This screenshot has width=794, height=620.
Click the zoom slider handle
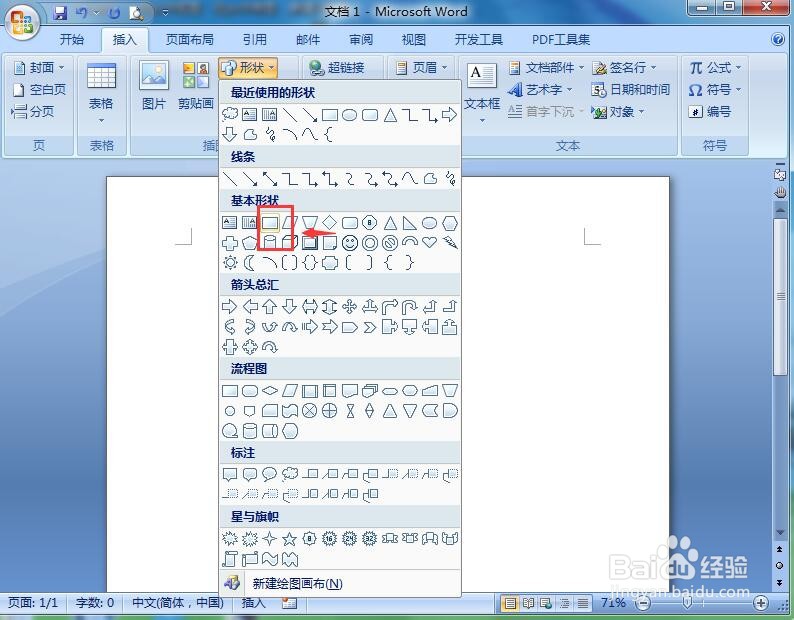pos(687,603)
